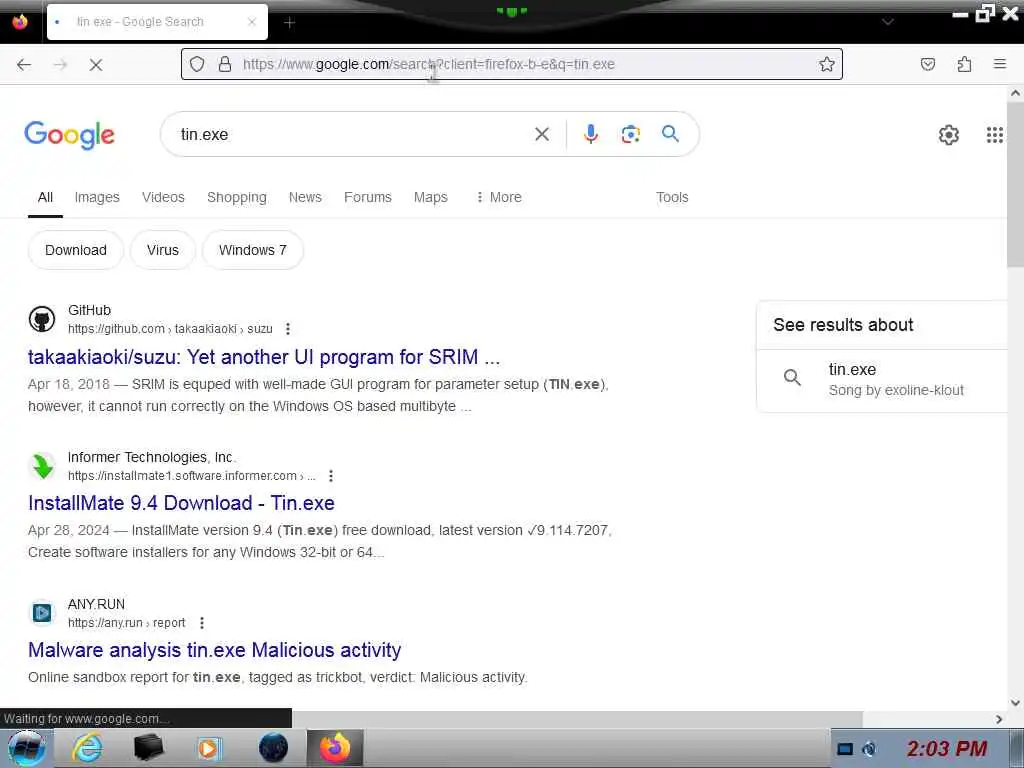Click the 2:03 PM clock

(946, 748)
